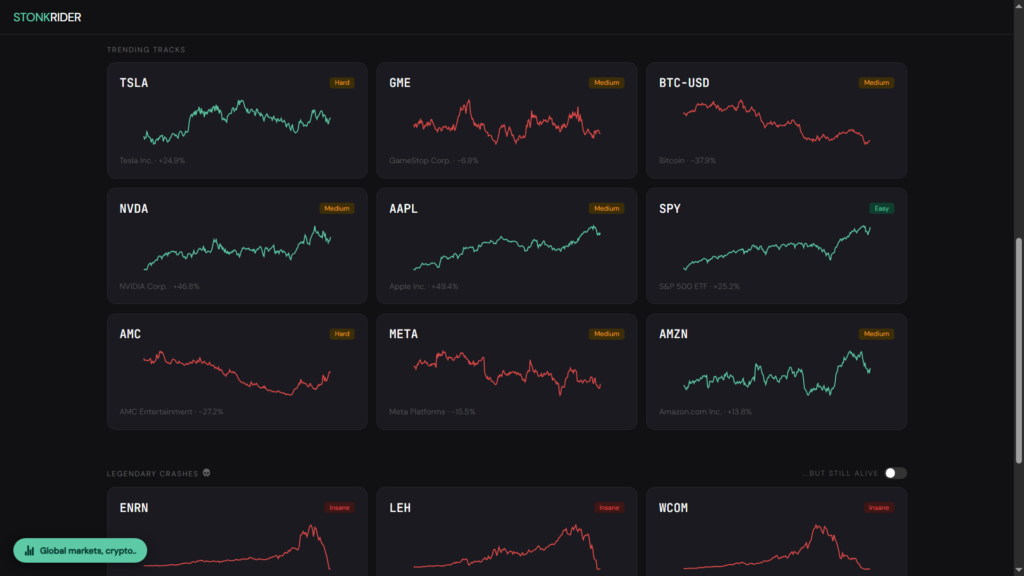This screenshot has width=1024, height=576.
Task: Open the BTC-USD Bitcoin track
Action: [x=776, y=120]
